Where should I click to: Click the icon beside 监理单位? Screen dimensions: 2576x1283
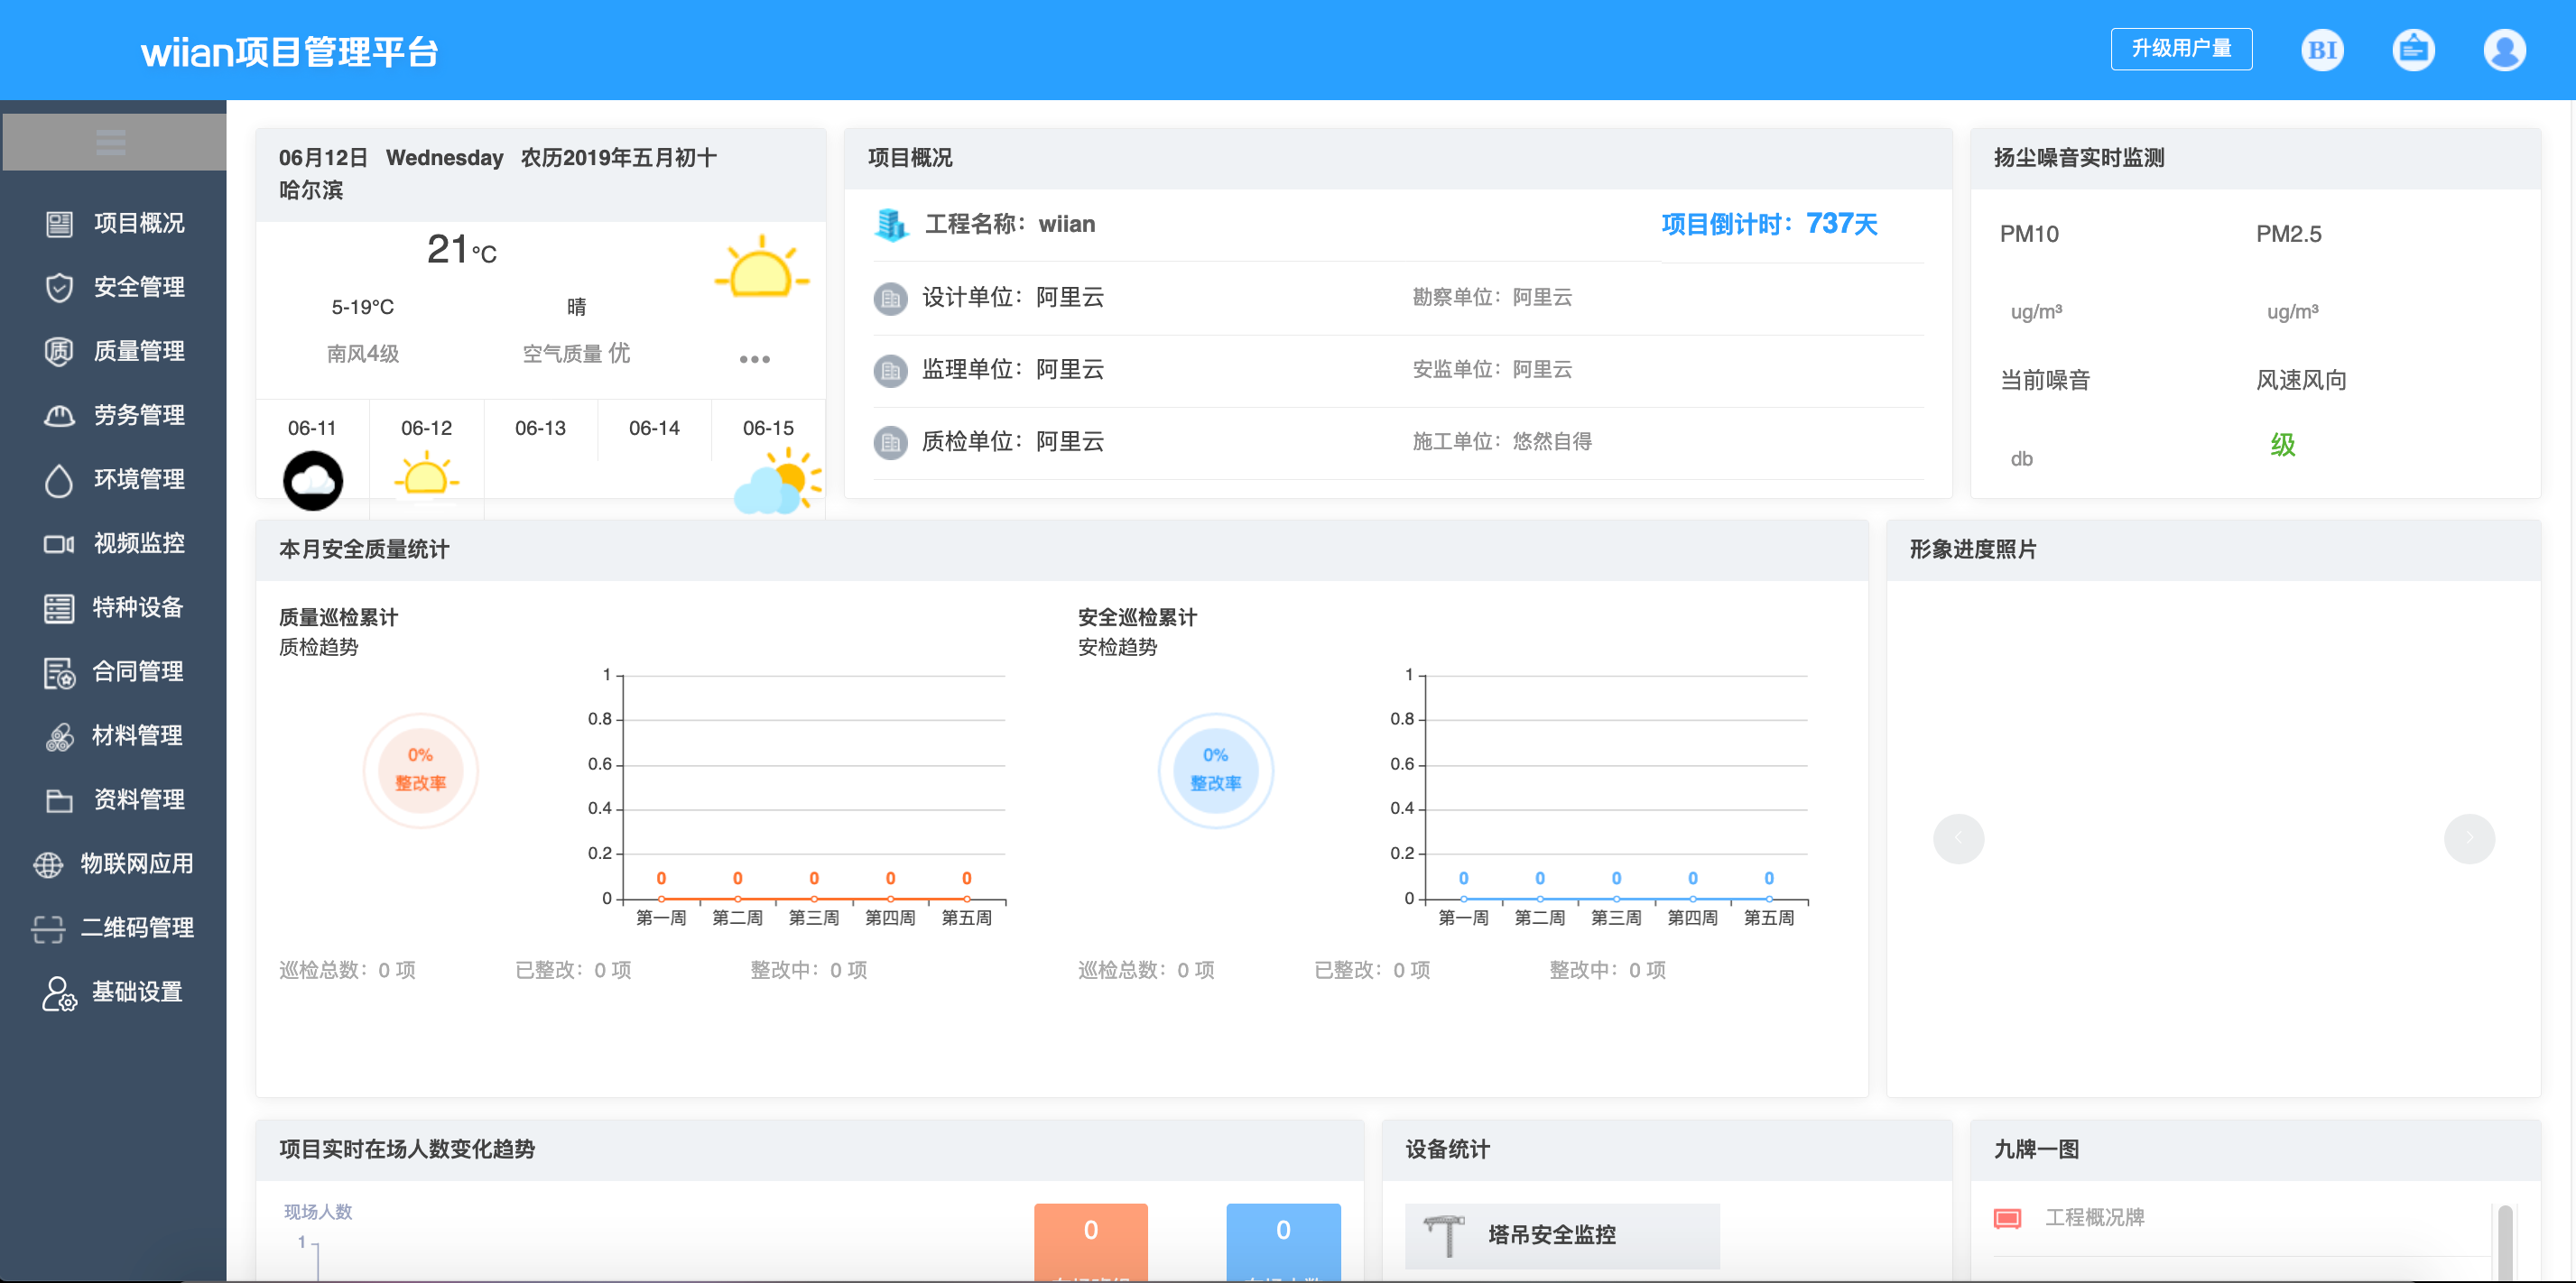890,370
